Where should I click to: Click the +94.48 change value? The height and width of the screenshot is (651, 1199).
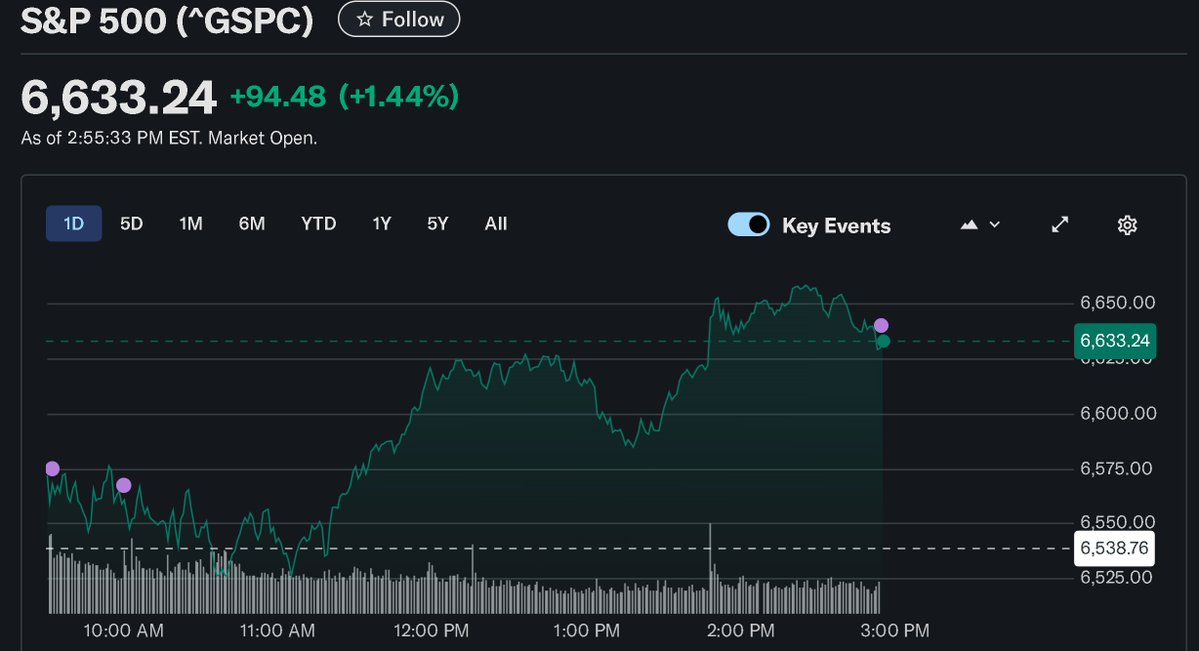point(278,96)
